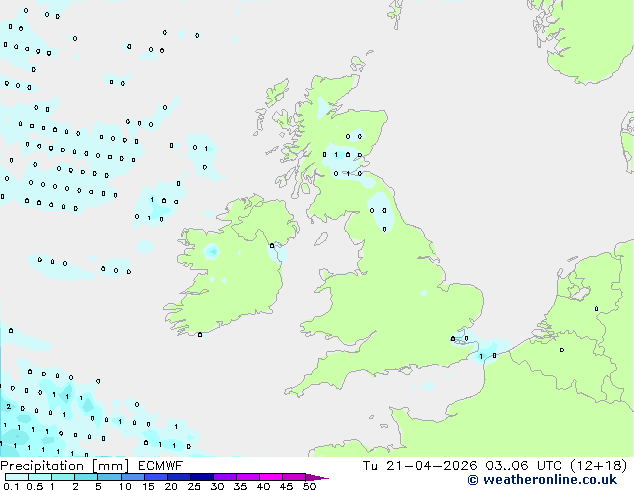
Task: Click the 'Precipitation [mm]' title text
Action: 64,466
